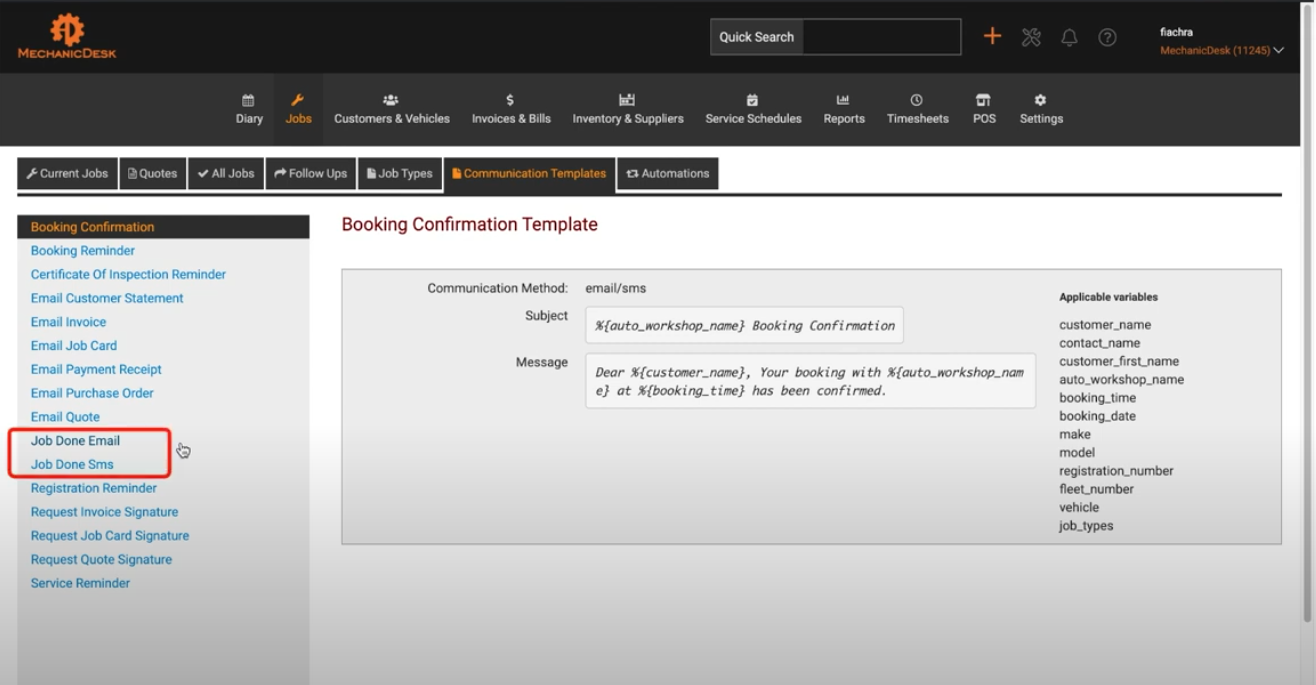Click into the Quick Search field
The width and height of the screenshot is (1316, 685).
881,37
